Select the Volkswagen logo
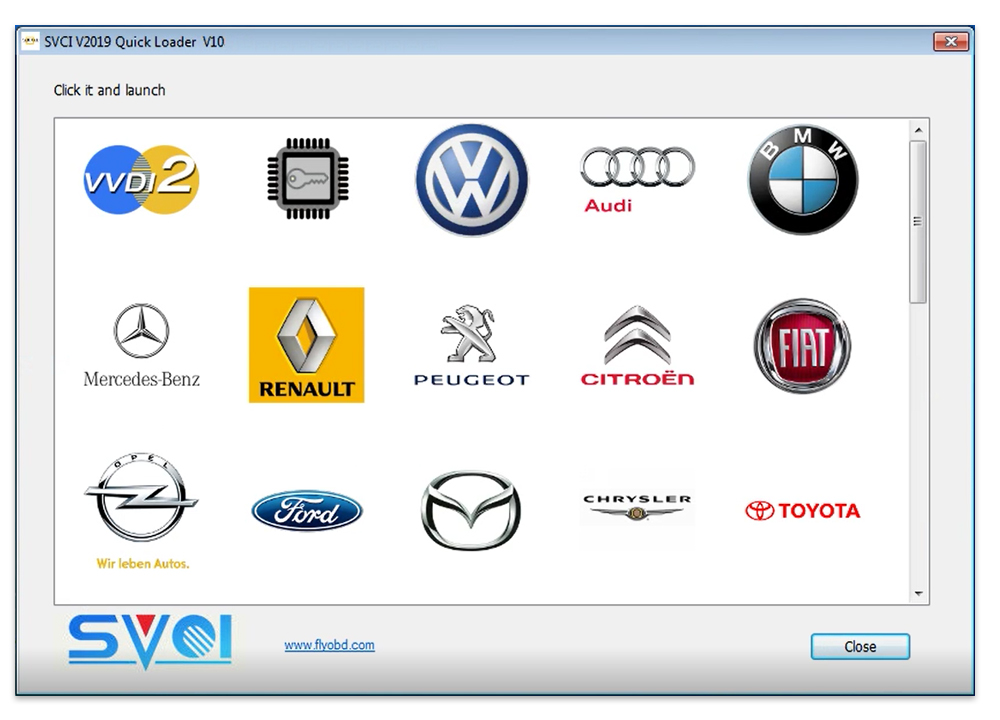Image resolution: width=1000 pixels, height=720 pixels. (x=472, y=180)
